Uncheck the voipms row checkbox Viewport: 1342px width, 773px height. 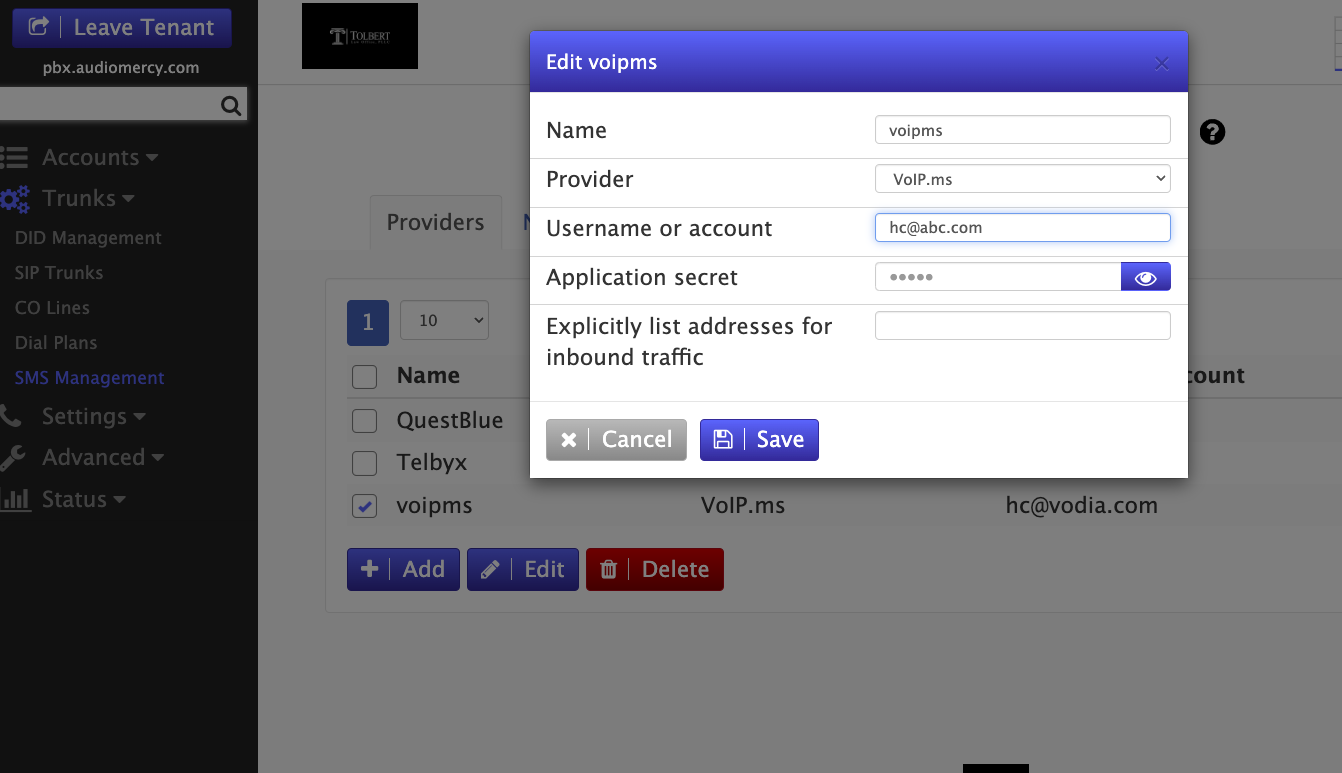click(x=364, y=506)
